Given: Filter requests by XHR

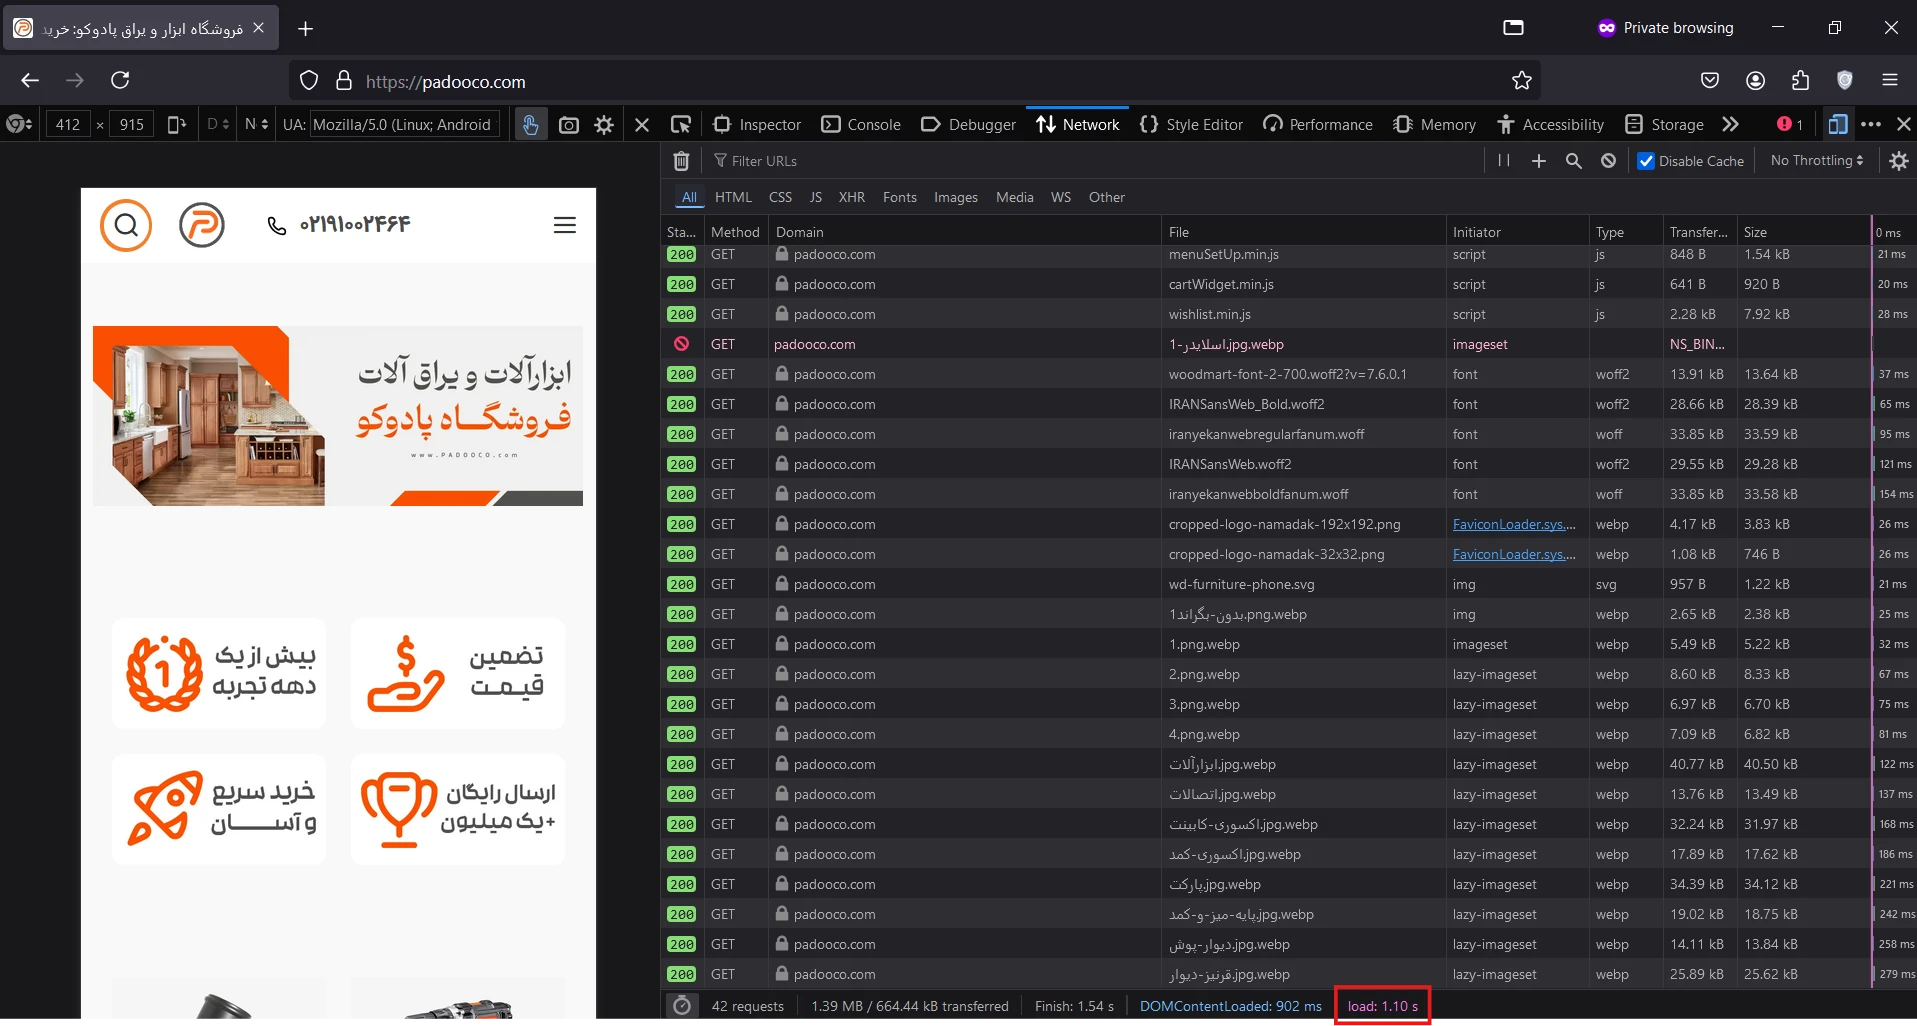Looking at the screenshot, I should coord(852,198).
